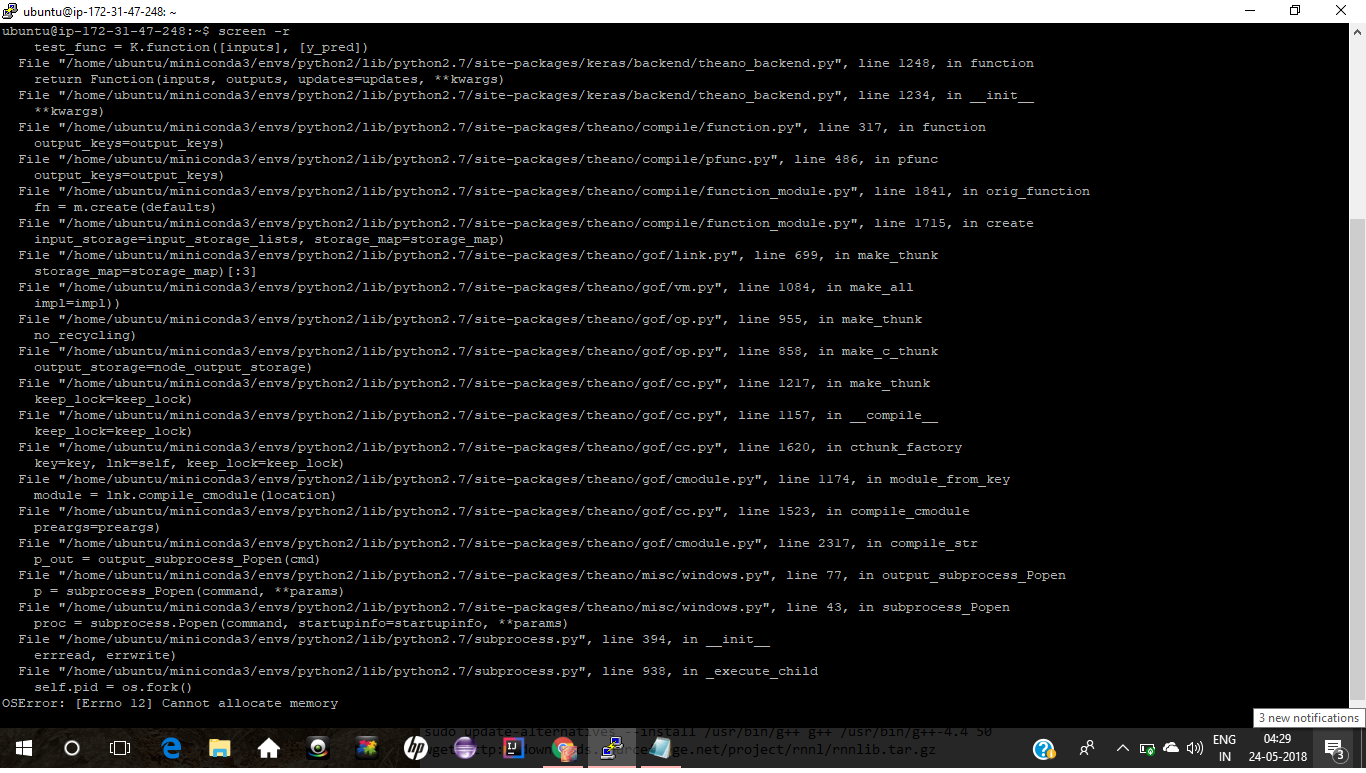The width and height of the screenshot is (1366, 773).
Task: Open Action Center with 3 notifications
Action: [1335, 748]
